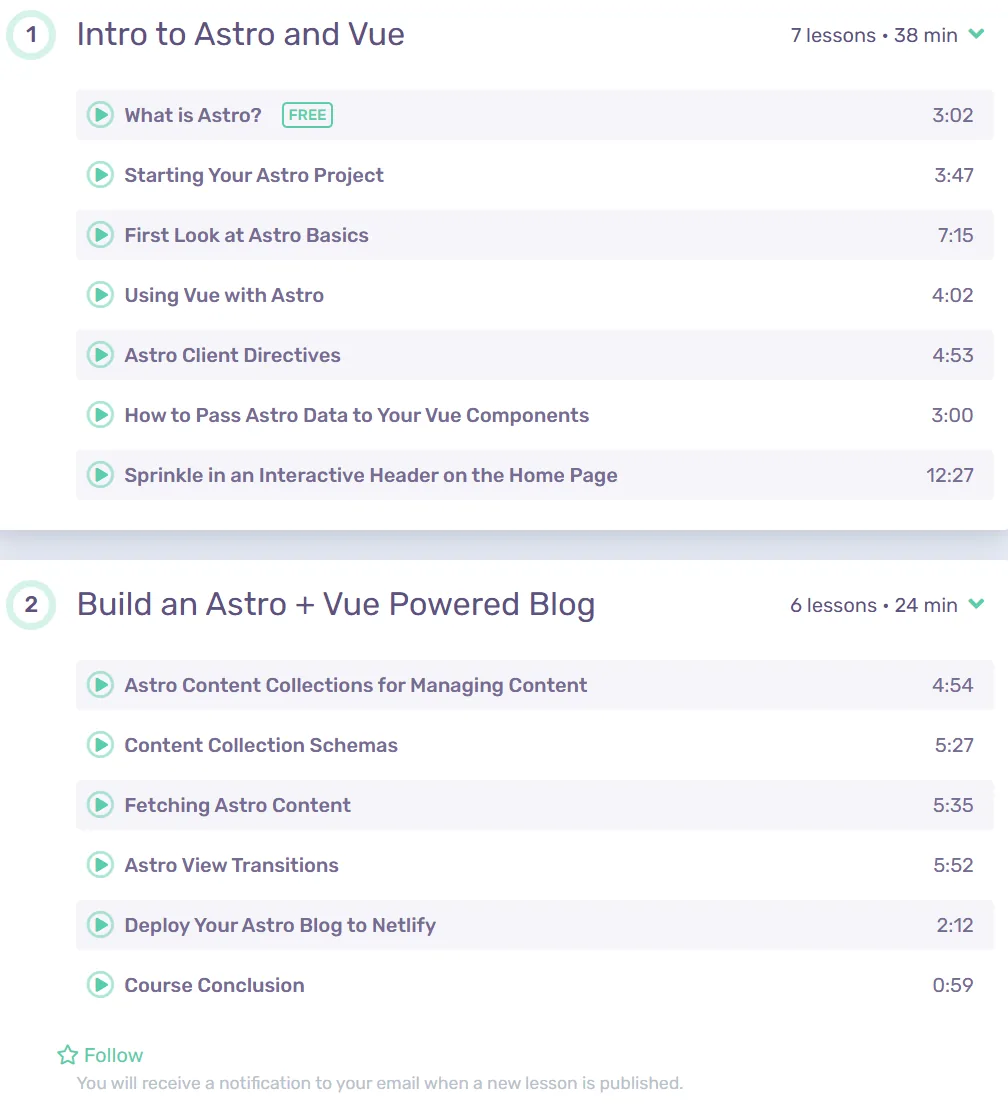Click play icon next to Using Vue with Astro
This screenshot has width=1008, height=1106.
point(100,295)
